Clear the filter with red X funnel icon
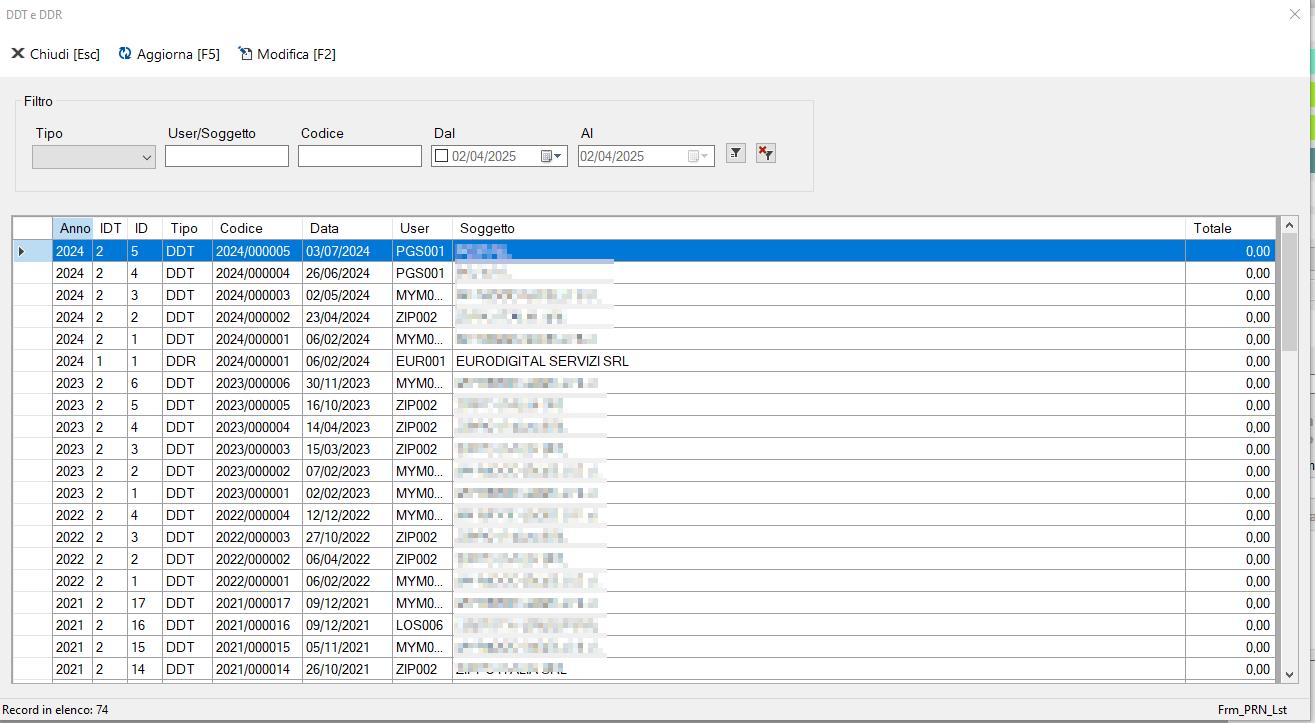The image size is (1315, 723). tap(766, 153)
